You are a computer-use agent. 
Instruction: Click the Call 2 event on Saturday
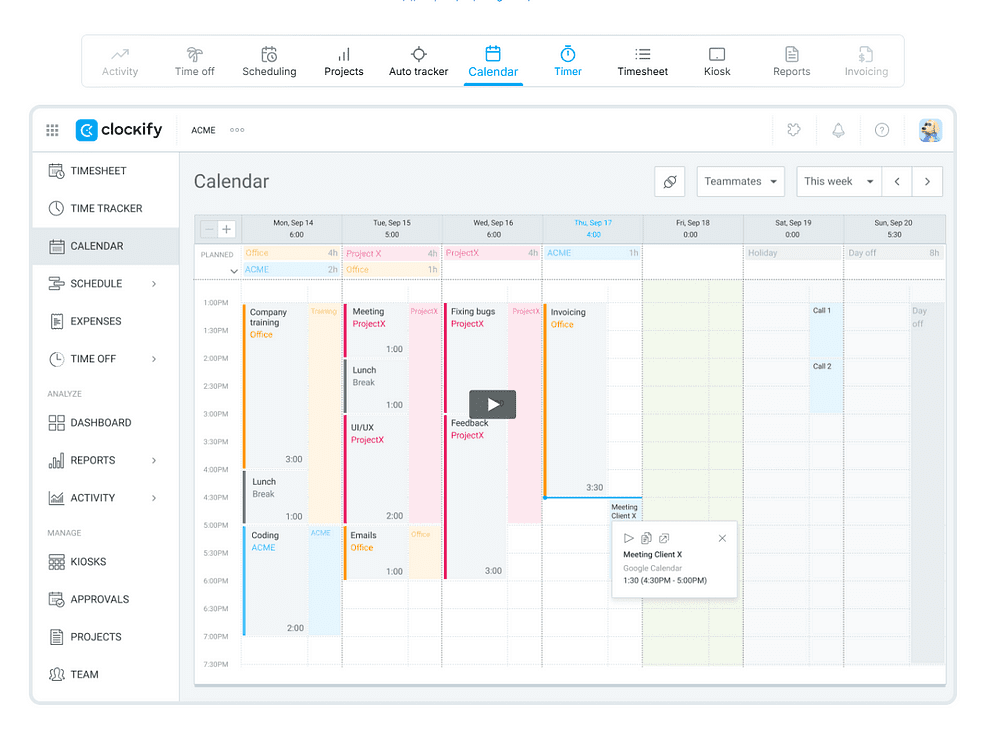pyautogui.click(x=826, y=386)
